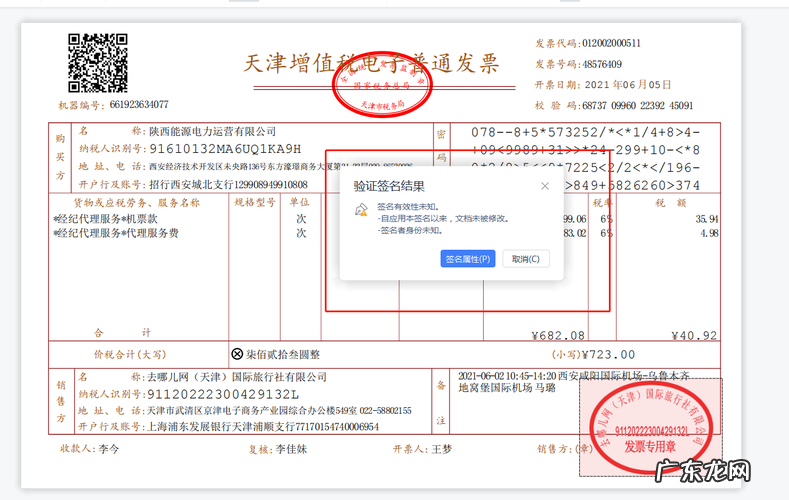This screenshot has width=789, height=500.
Task: Click the QR code on the invoice
Action: [x=97, y=62]
